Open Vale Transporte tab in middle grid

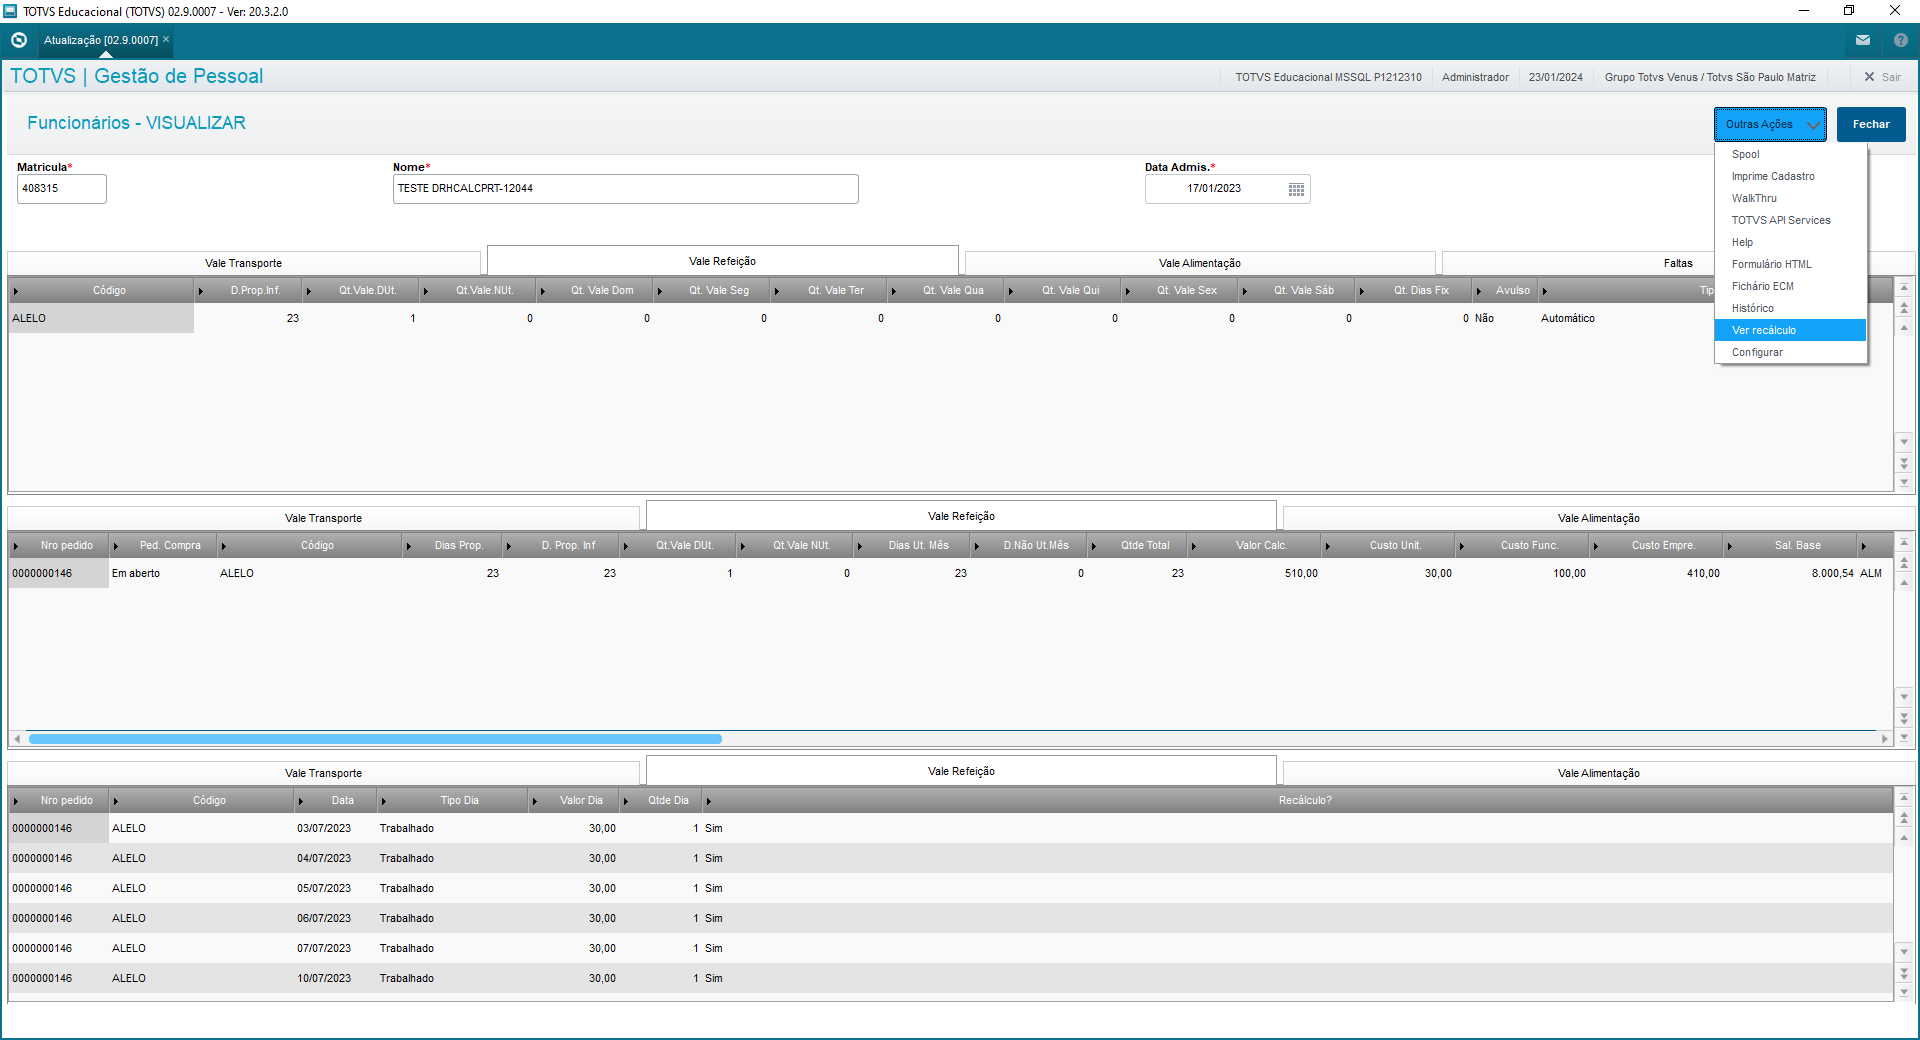[x=323, y=518]
